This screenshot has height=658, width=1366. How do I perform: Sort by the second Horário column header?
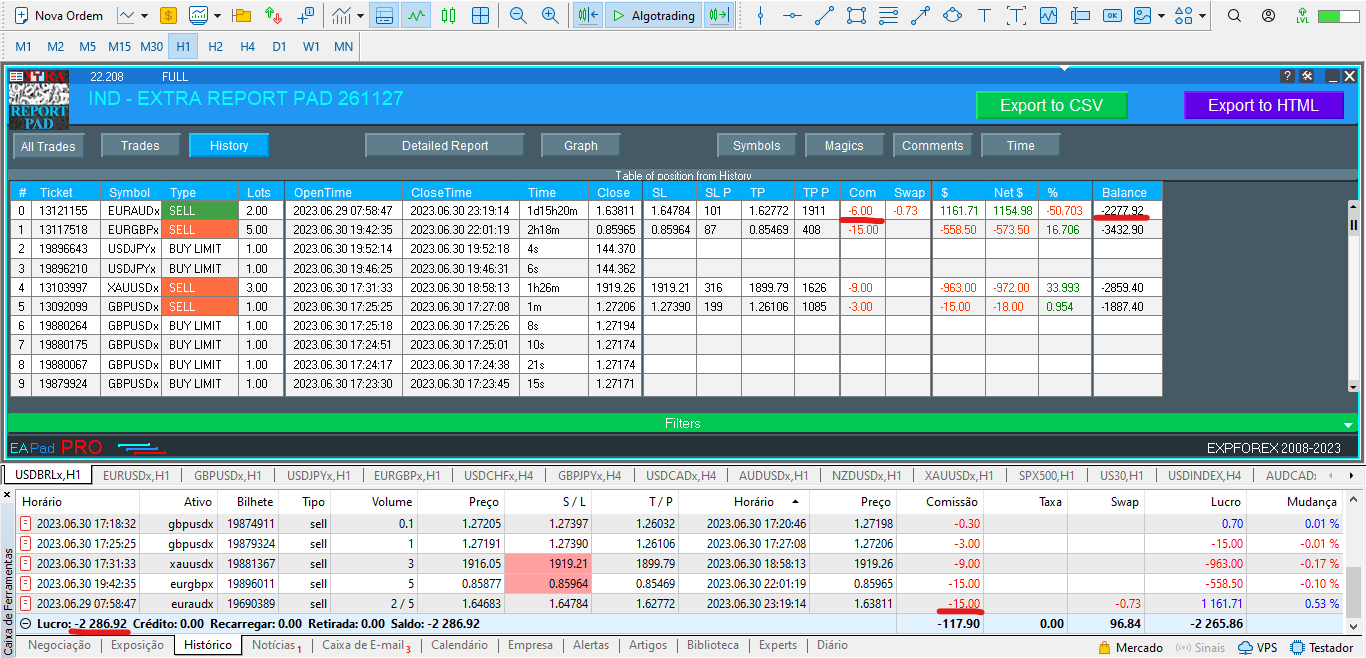pos(752,502)
